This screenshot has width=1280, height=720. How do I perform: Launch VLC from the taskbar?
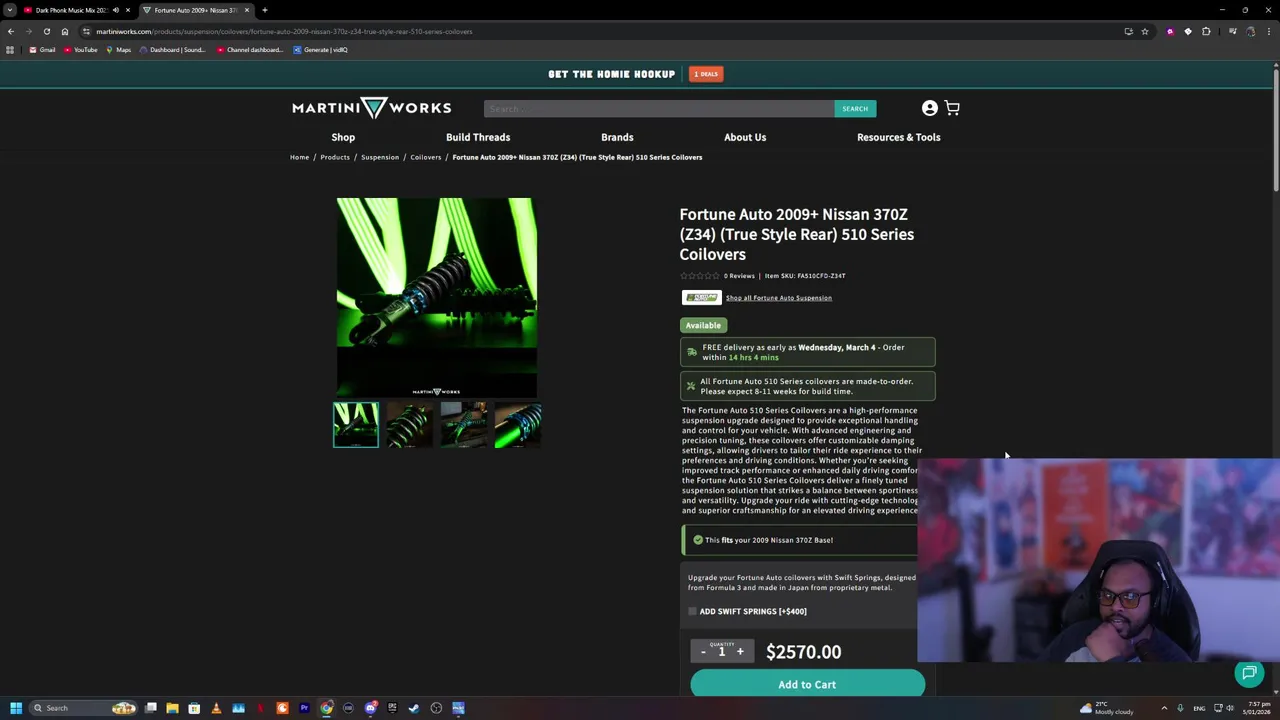(216, 708)
